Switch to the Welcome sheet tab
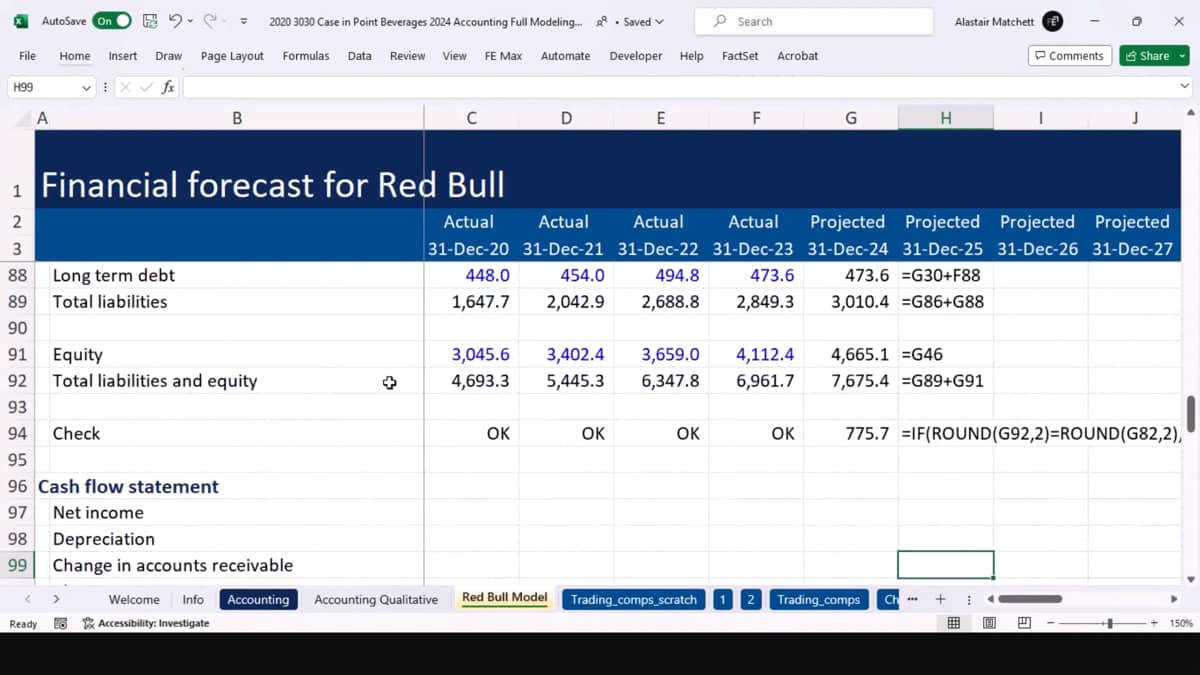 (x=134, y=599)
